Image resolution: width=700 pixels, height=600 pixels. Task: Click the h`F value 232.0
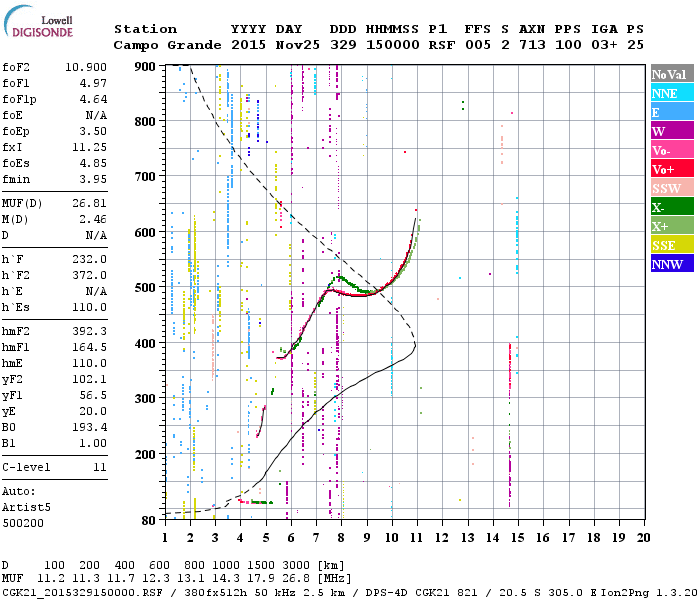click(90, 259)
